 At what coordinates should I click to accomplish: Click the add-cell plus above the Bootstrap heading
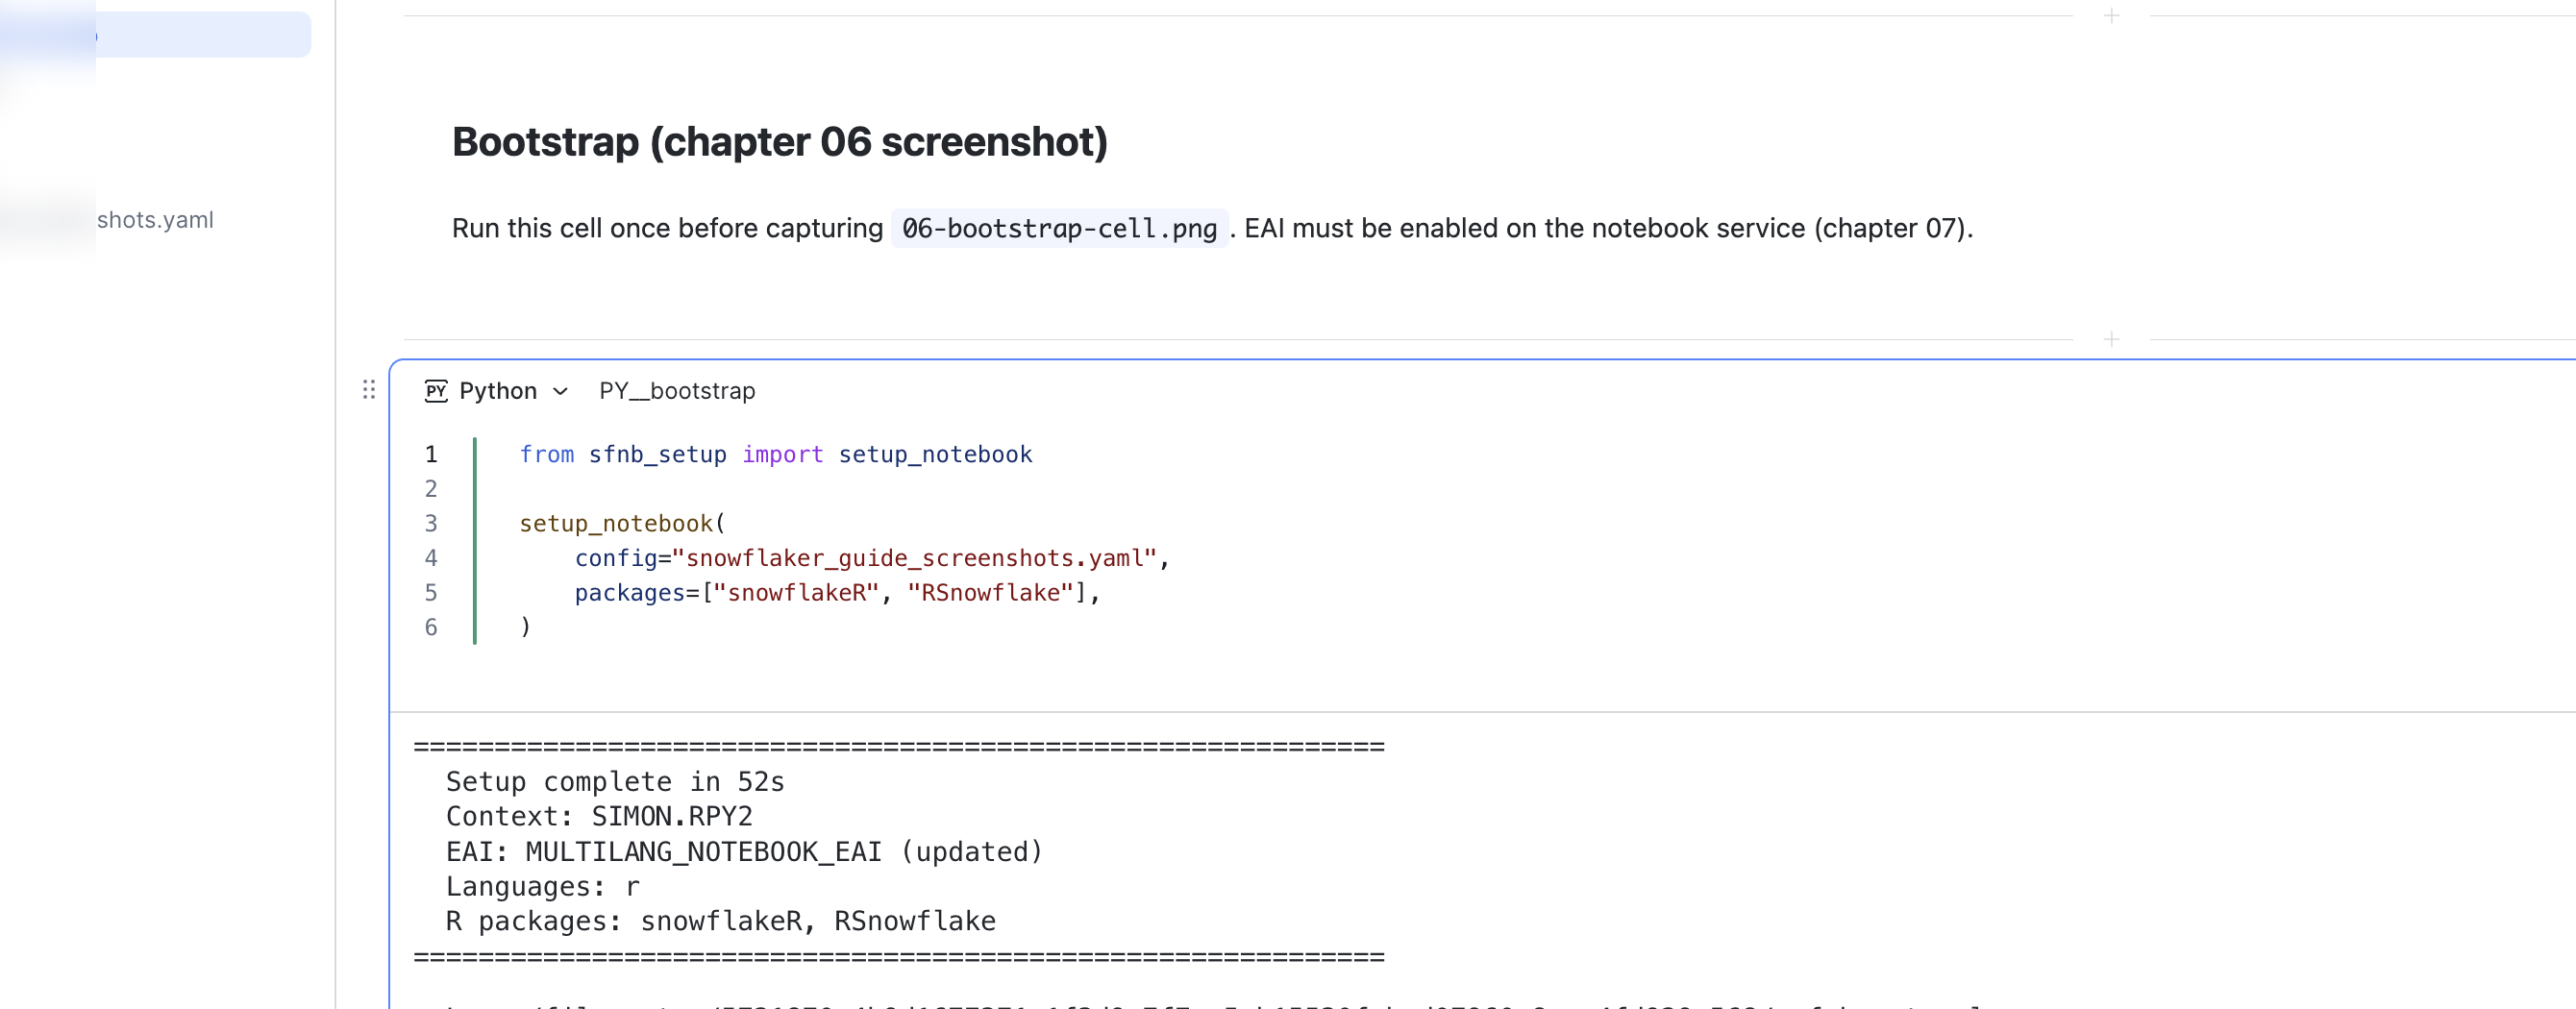tap(2111, 15)
